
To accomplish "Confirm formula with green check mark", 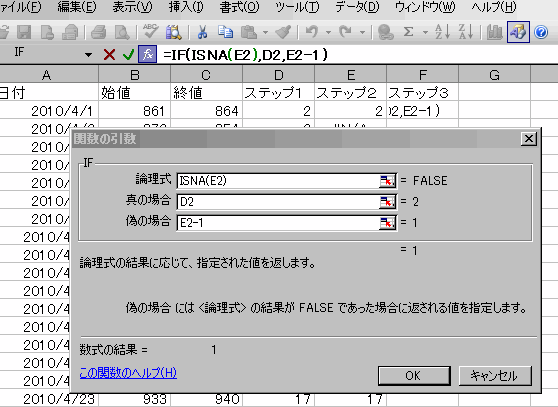I will (x=128, y=55).
